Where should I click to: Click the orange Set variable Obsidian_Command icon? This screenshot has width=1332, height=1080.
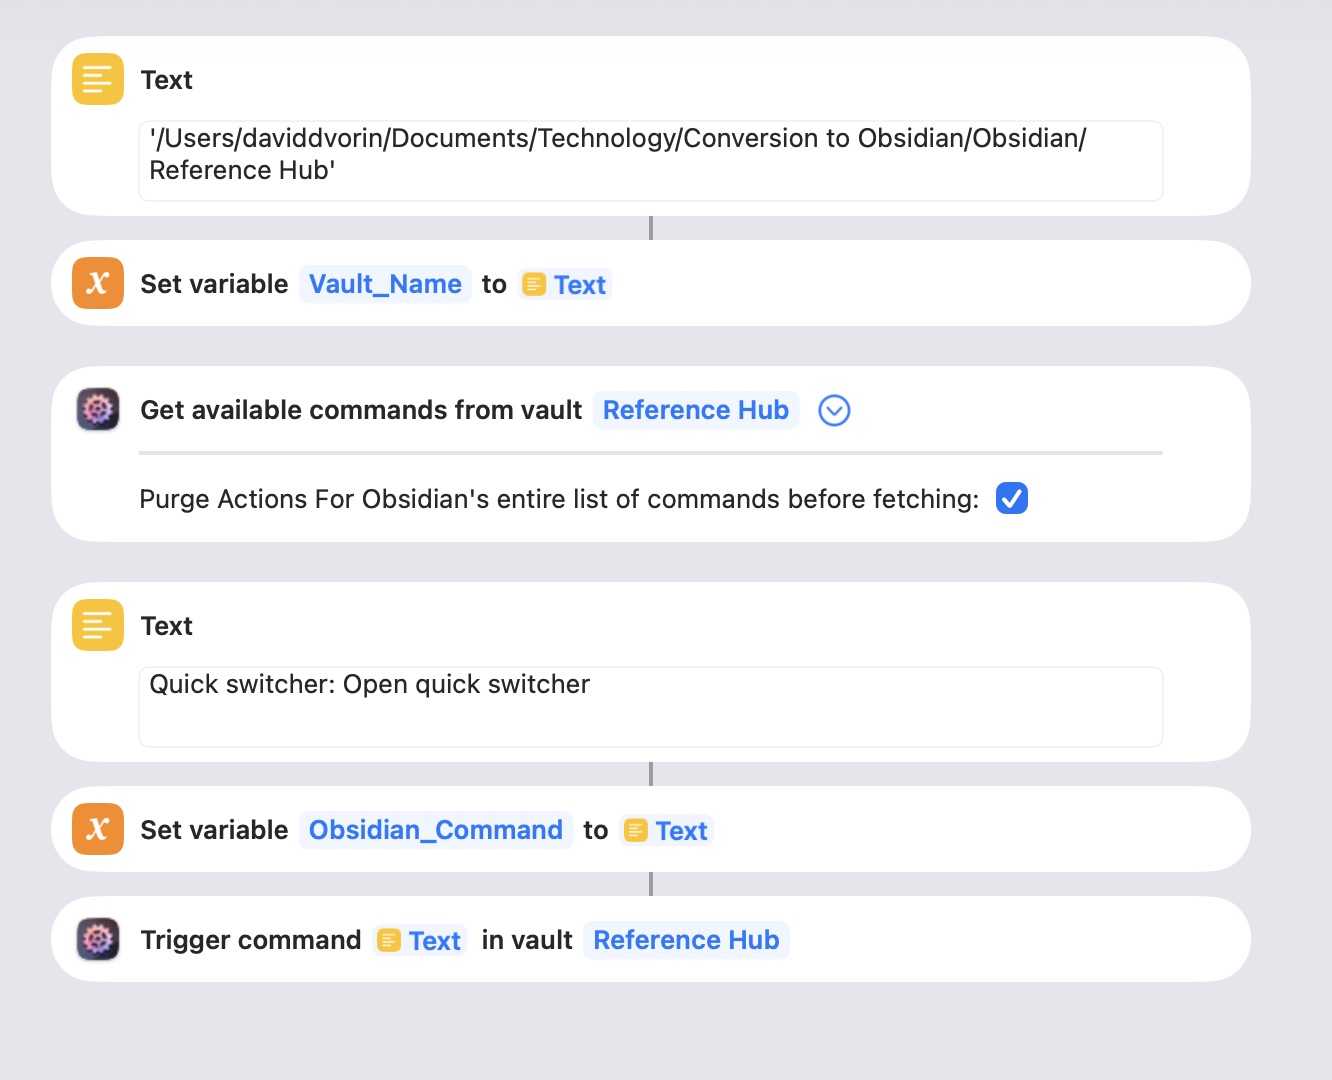coord(98,829)
